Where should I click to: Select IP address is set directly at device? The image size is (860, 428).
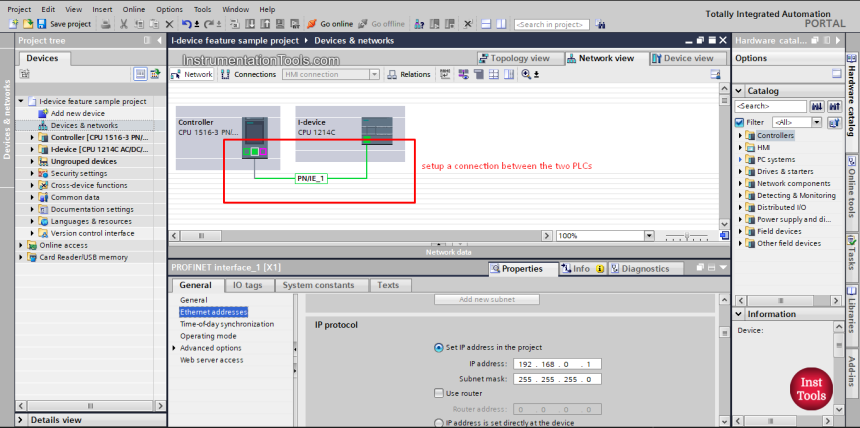pos(438,423)
